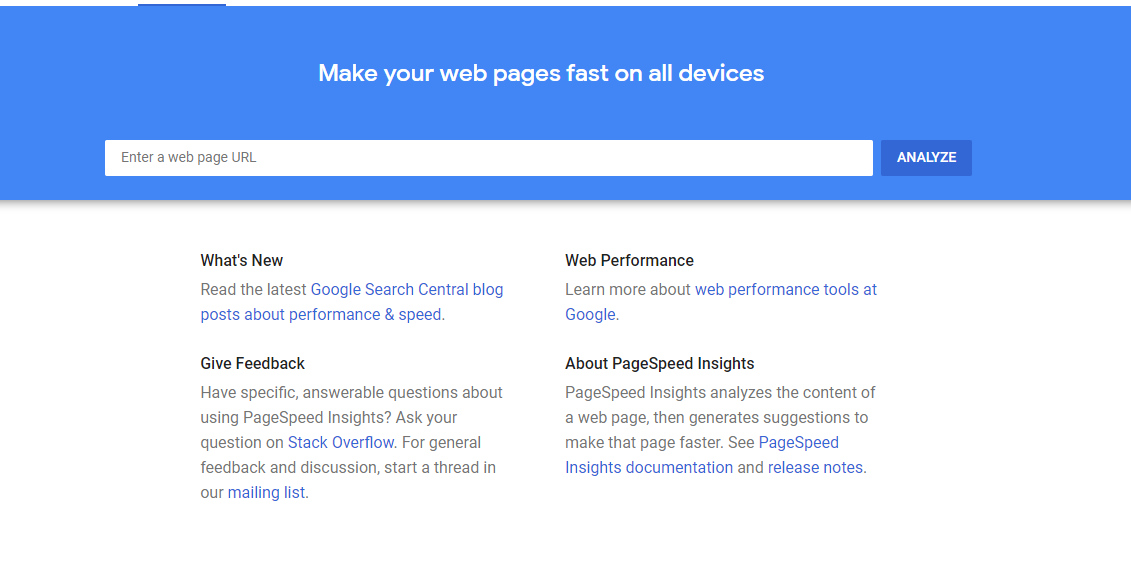Click the About PageSpeed Insights heading

(659, 364)
